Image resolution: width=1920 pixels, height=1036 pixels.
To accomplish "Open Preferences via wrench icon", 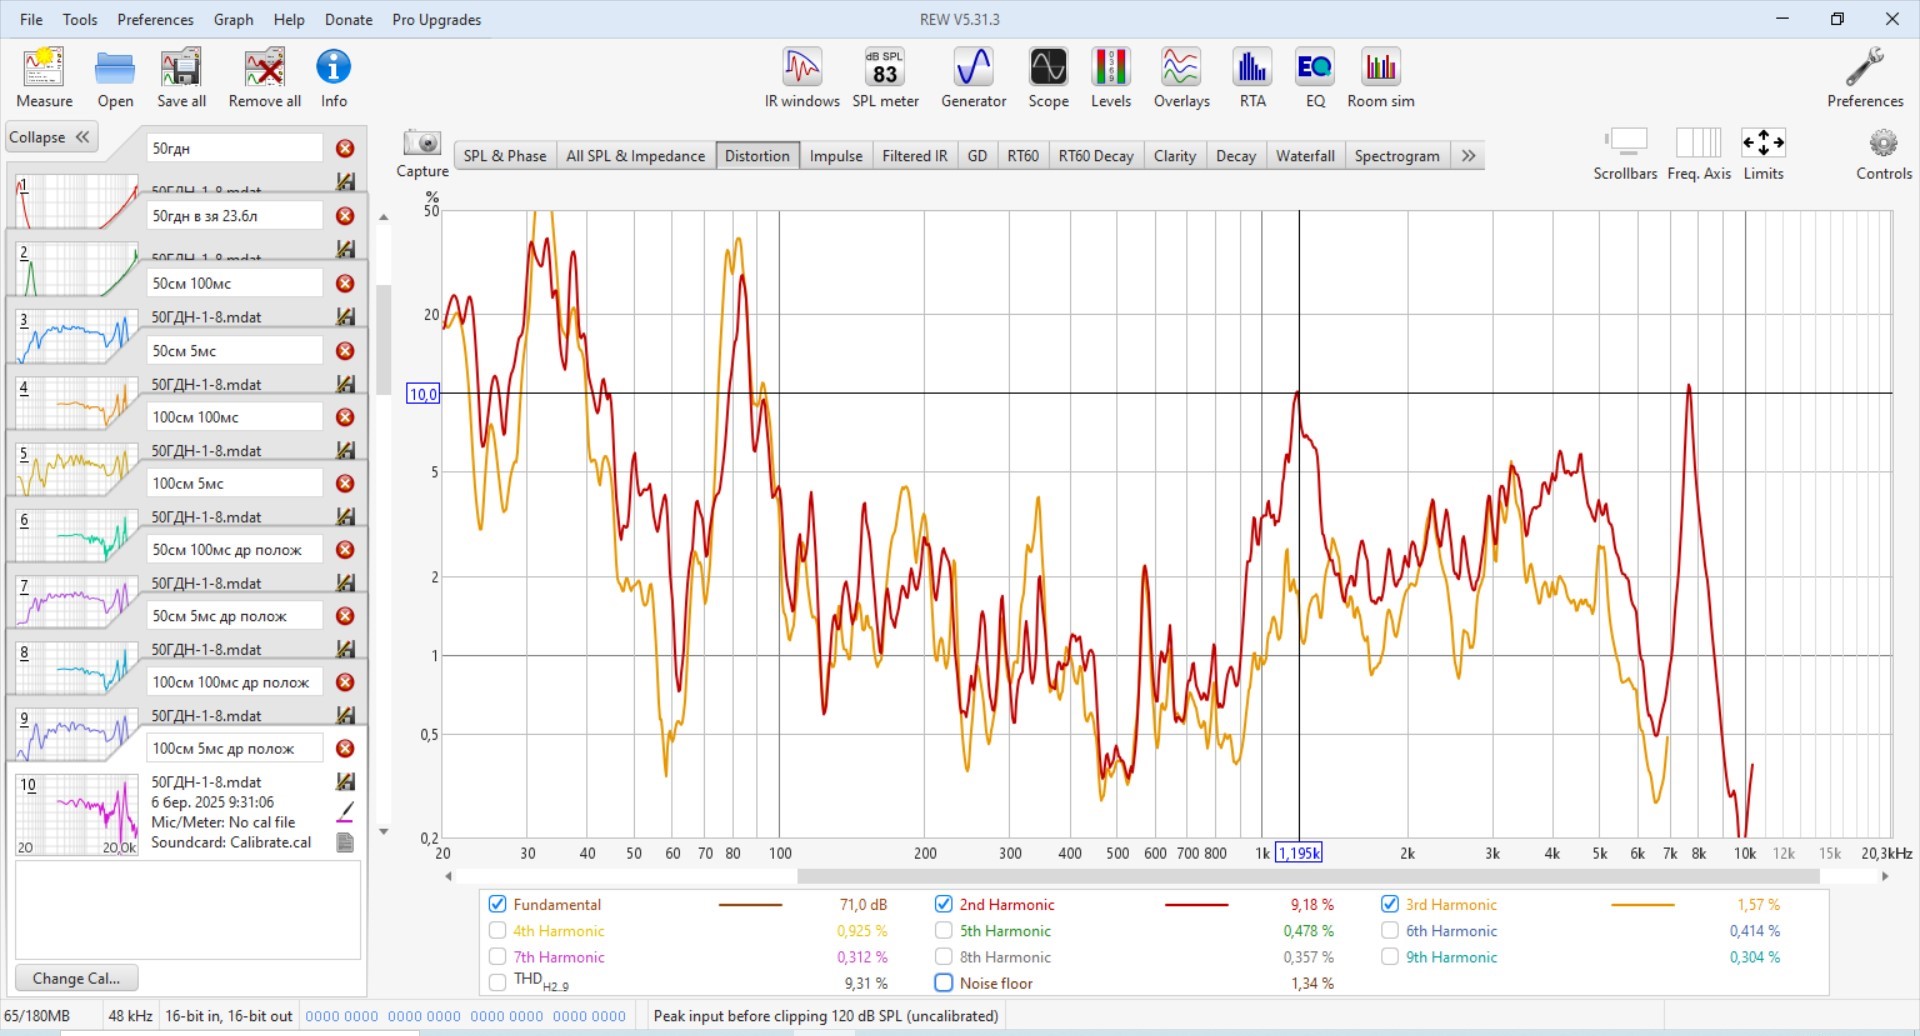I will [x=1864, y=77].
